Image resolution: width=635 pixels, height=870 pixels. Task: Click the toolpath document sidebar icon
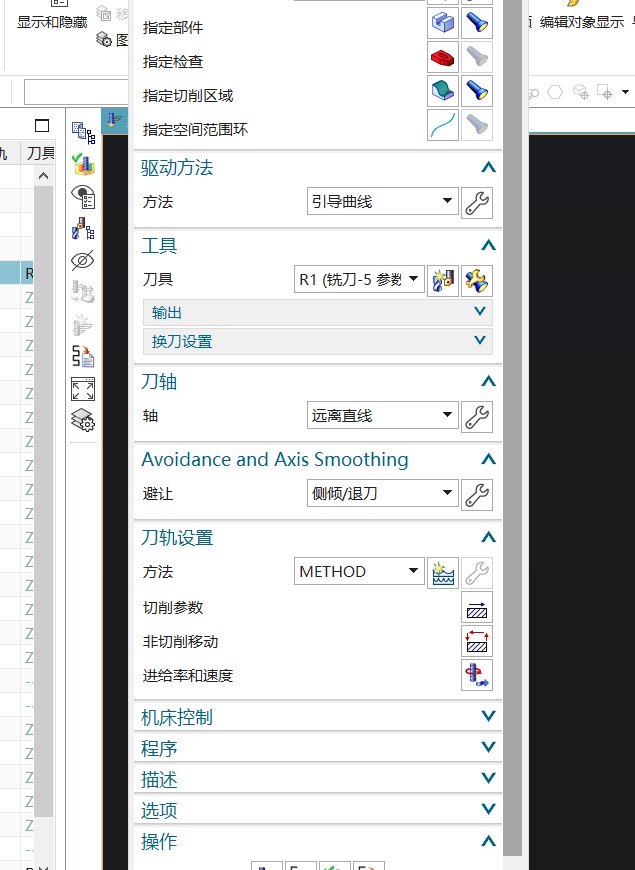(x=83, y=356)
